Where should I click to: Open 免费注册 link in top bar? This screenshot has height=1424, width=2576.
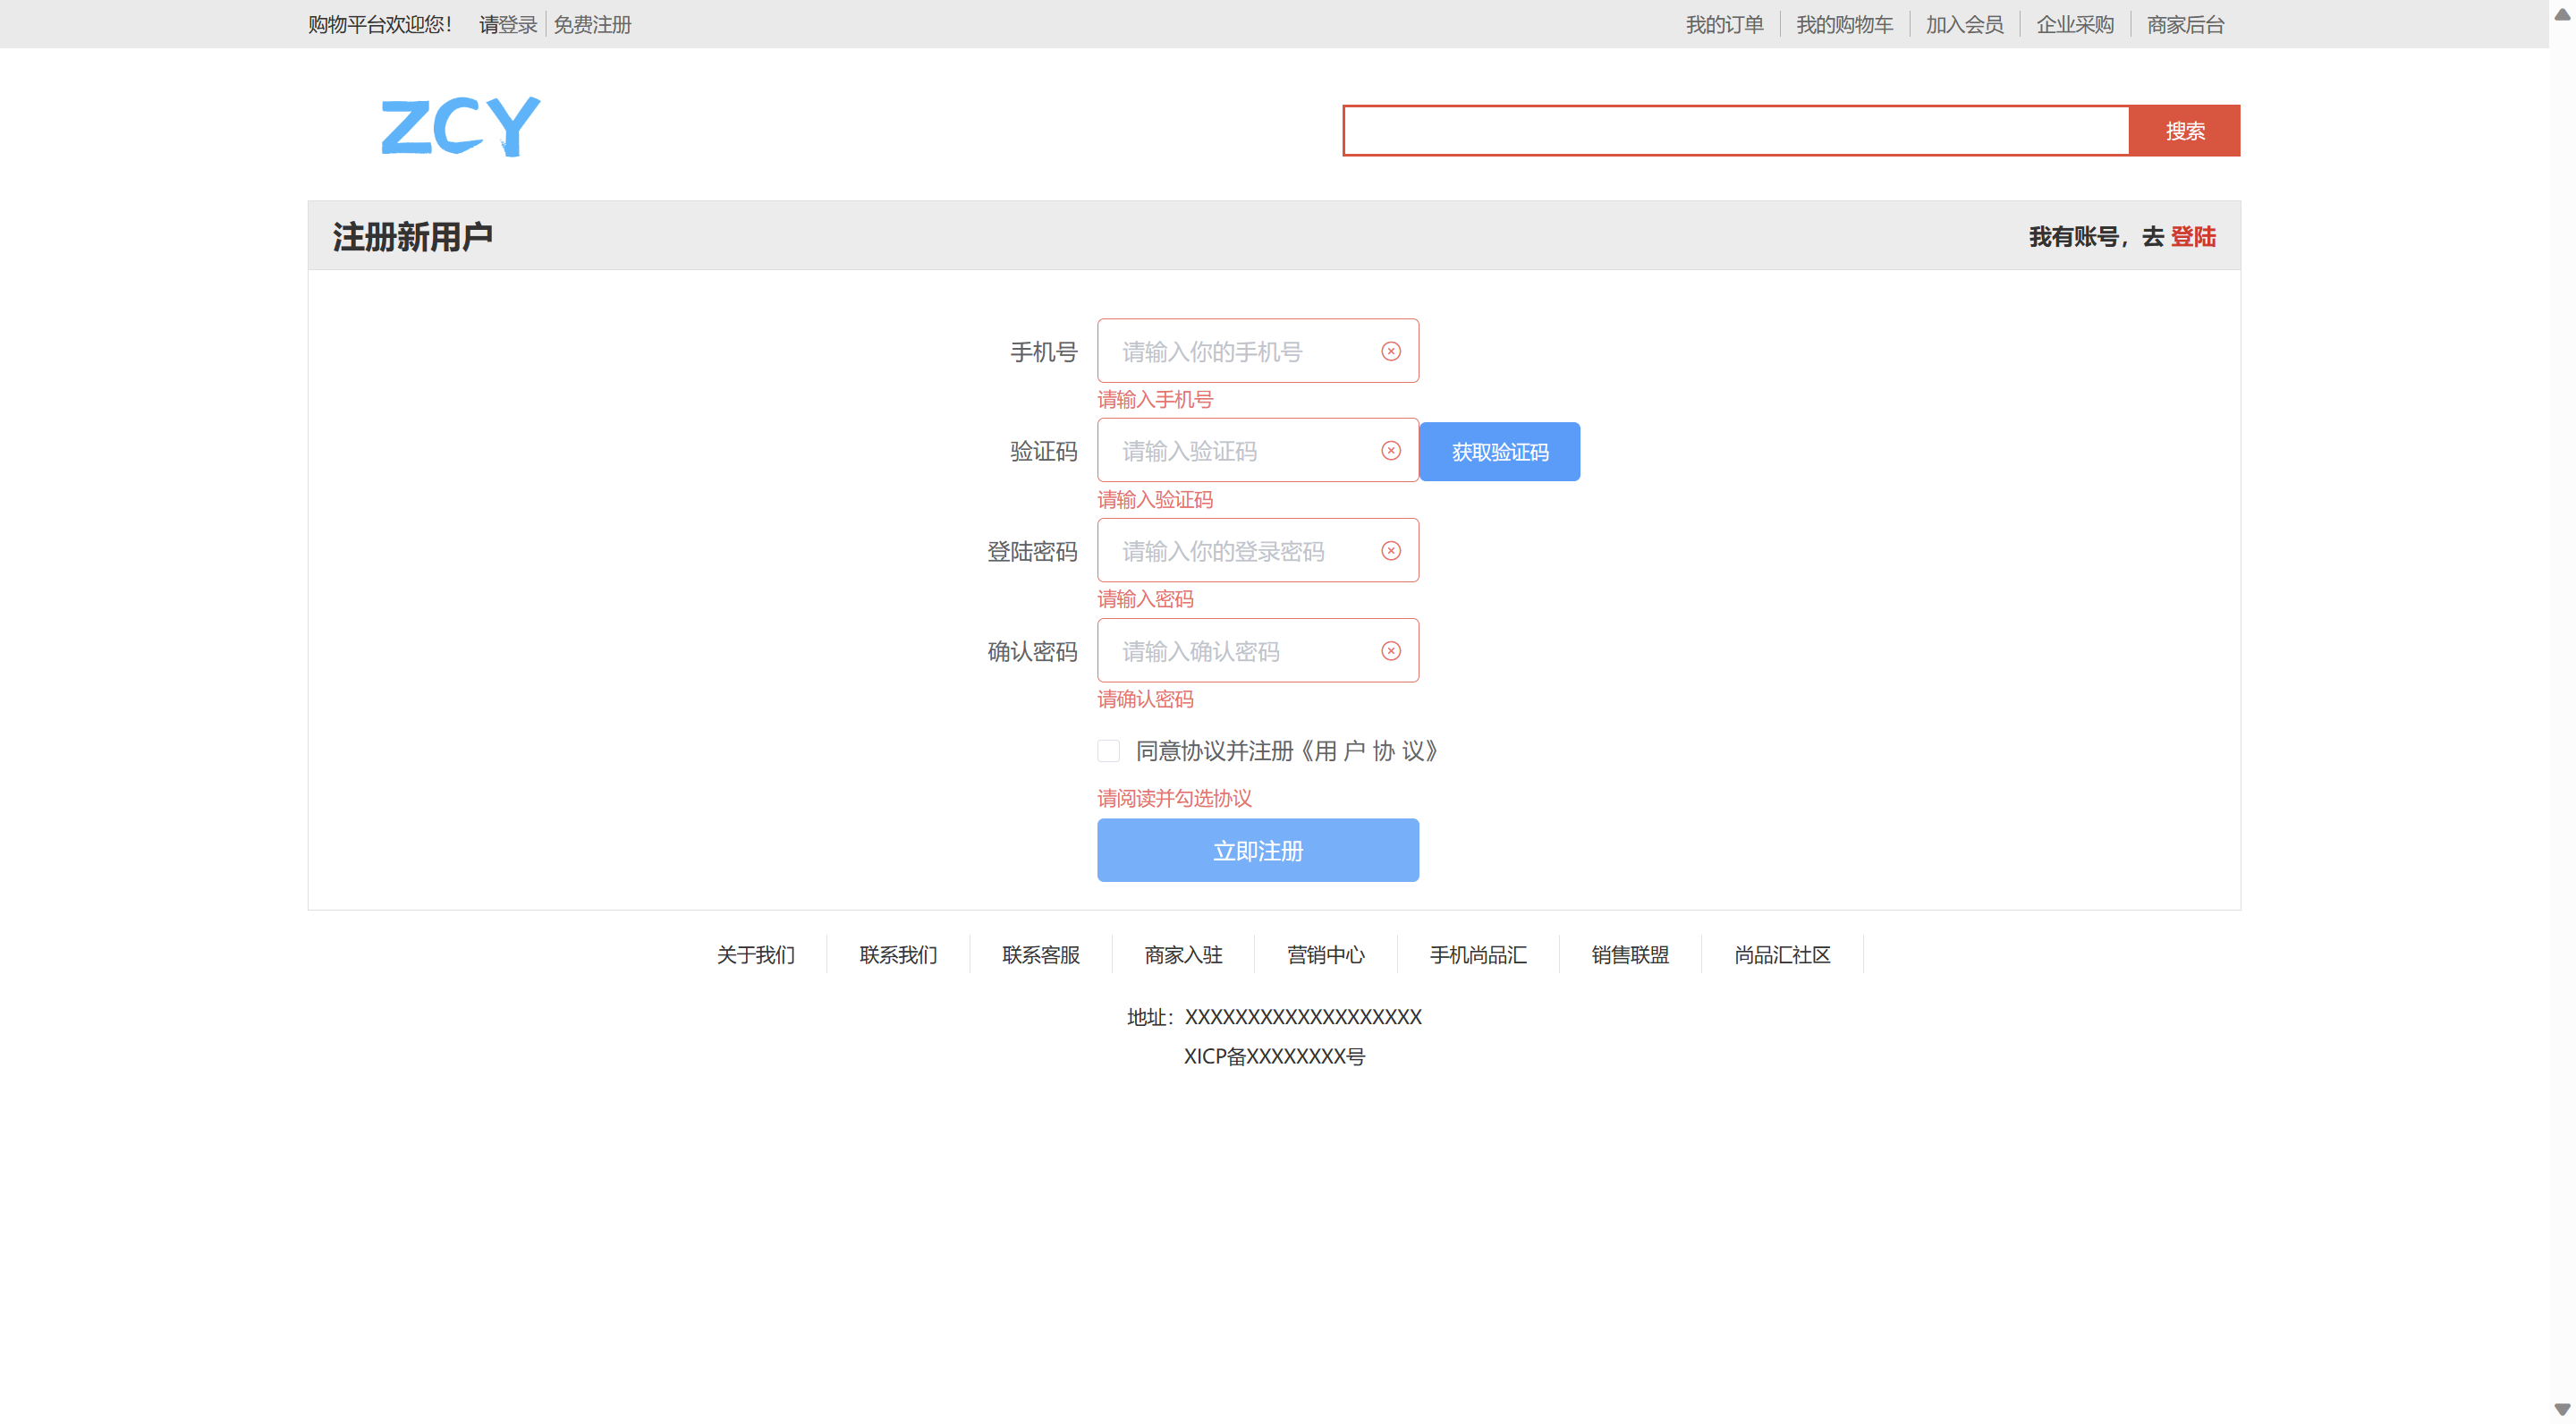click(x=592, y=24)
